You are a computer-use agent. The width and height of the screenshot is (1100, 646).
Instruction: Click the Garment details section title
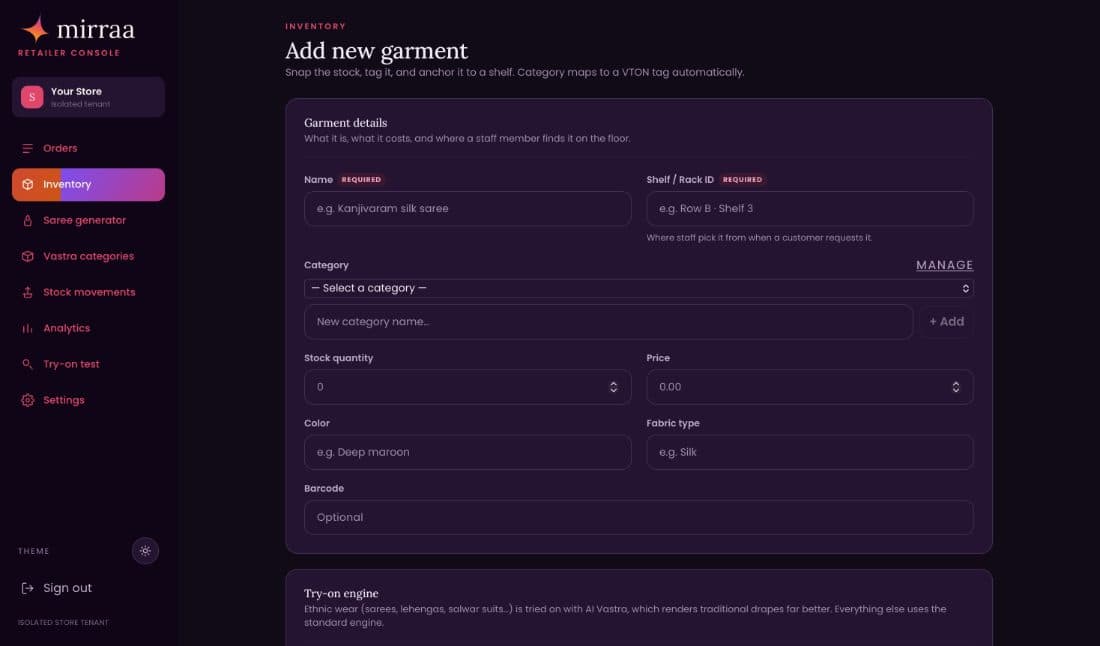point(345,123)
